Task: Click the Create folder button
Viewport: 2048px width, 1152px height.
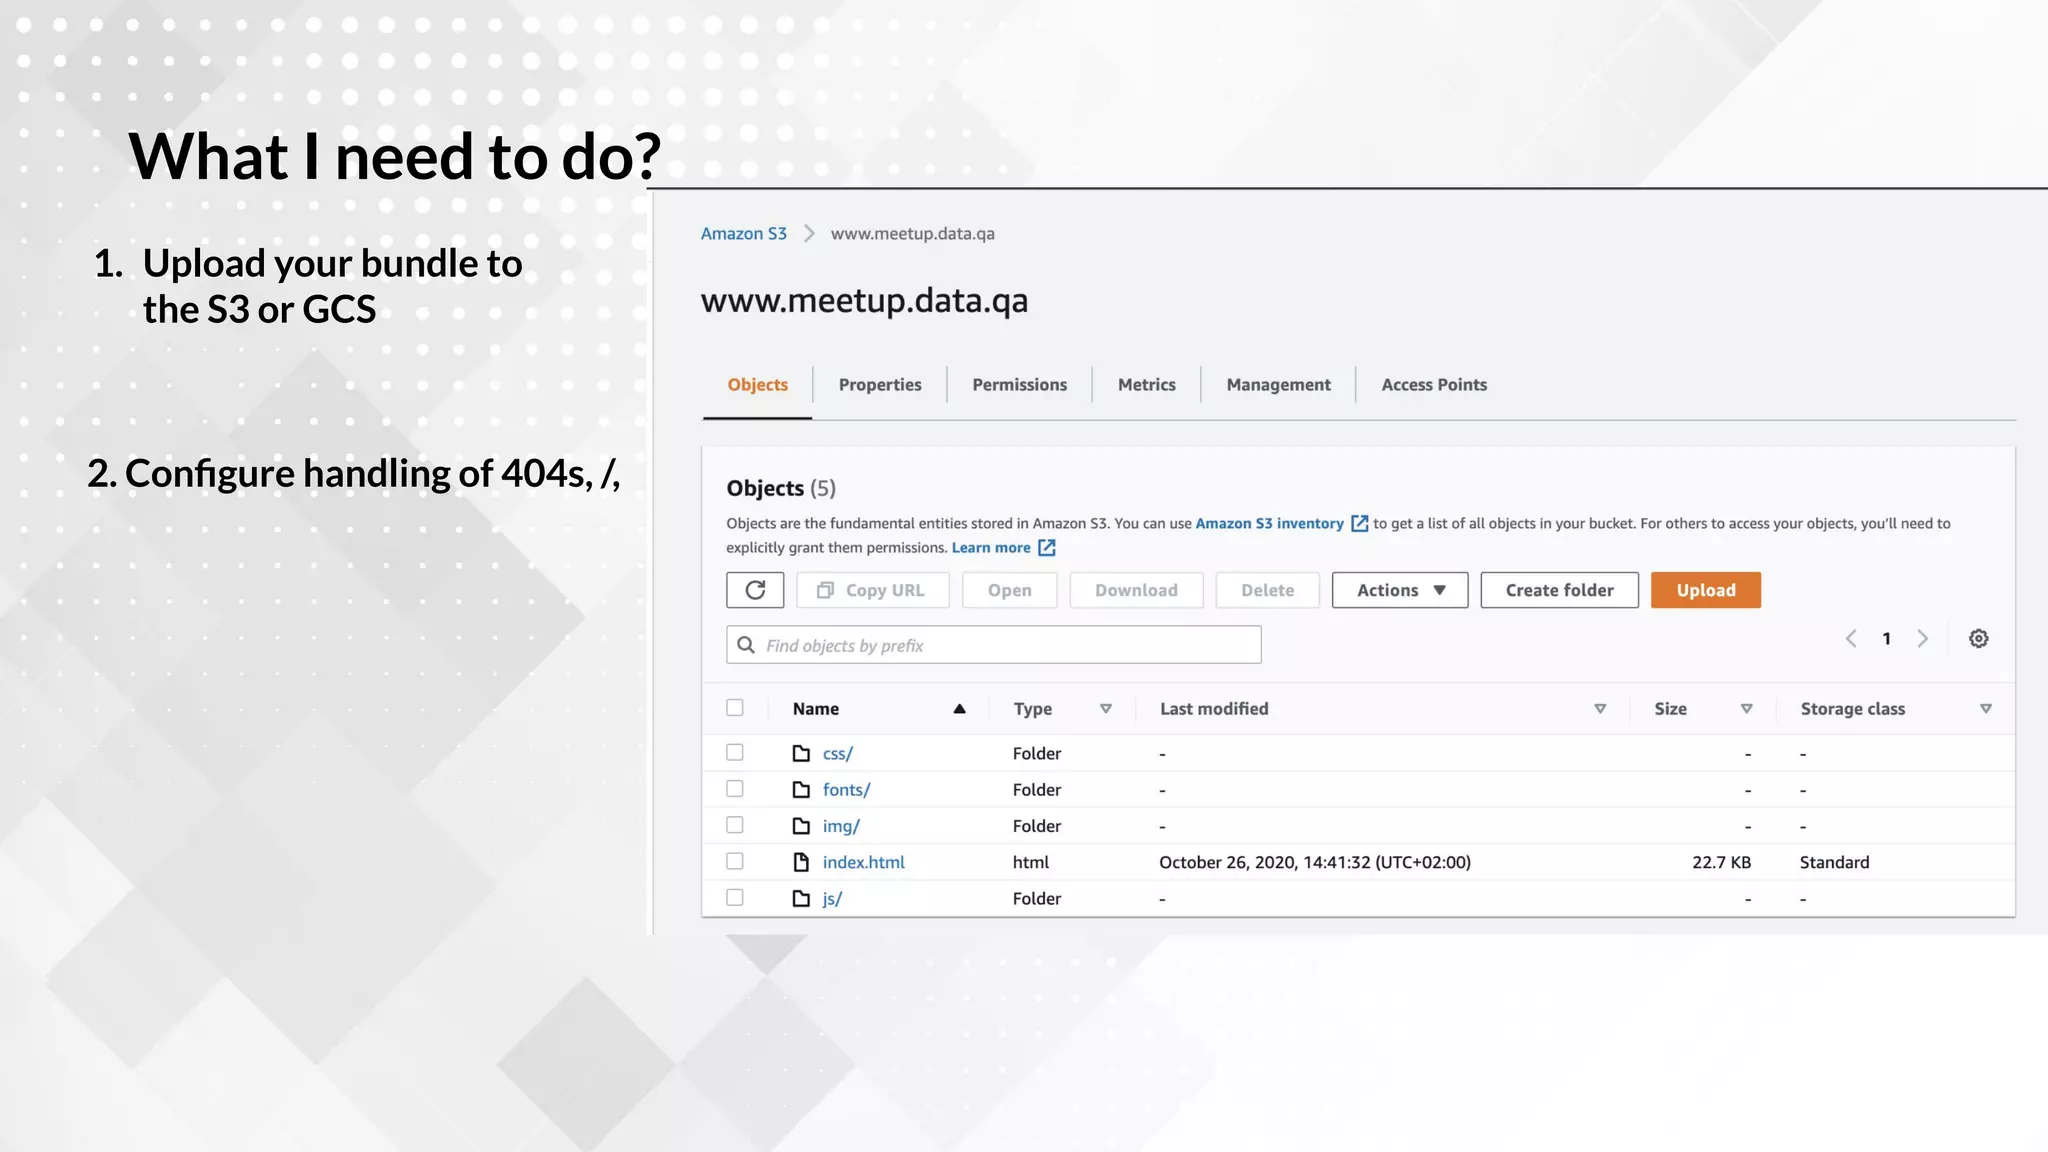Action: 1559,590
